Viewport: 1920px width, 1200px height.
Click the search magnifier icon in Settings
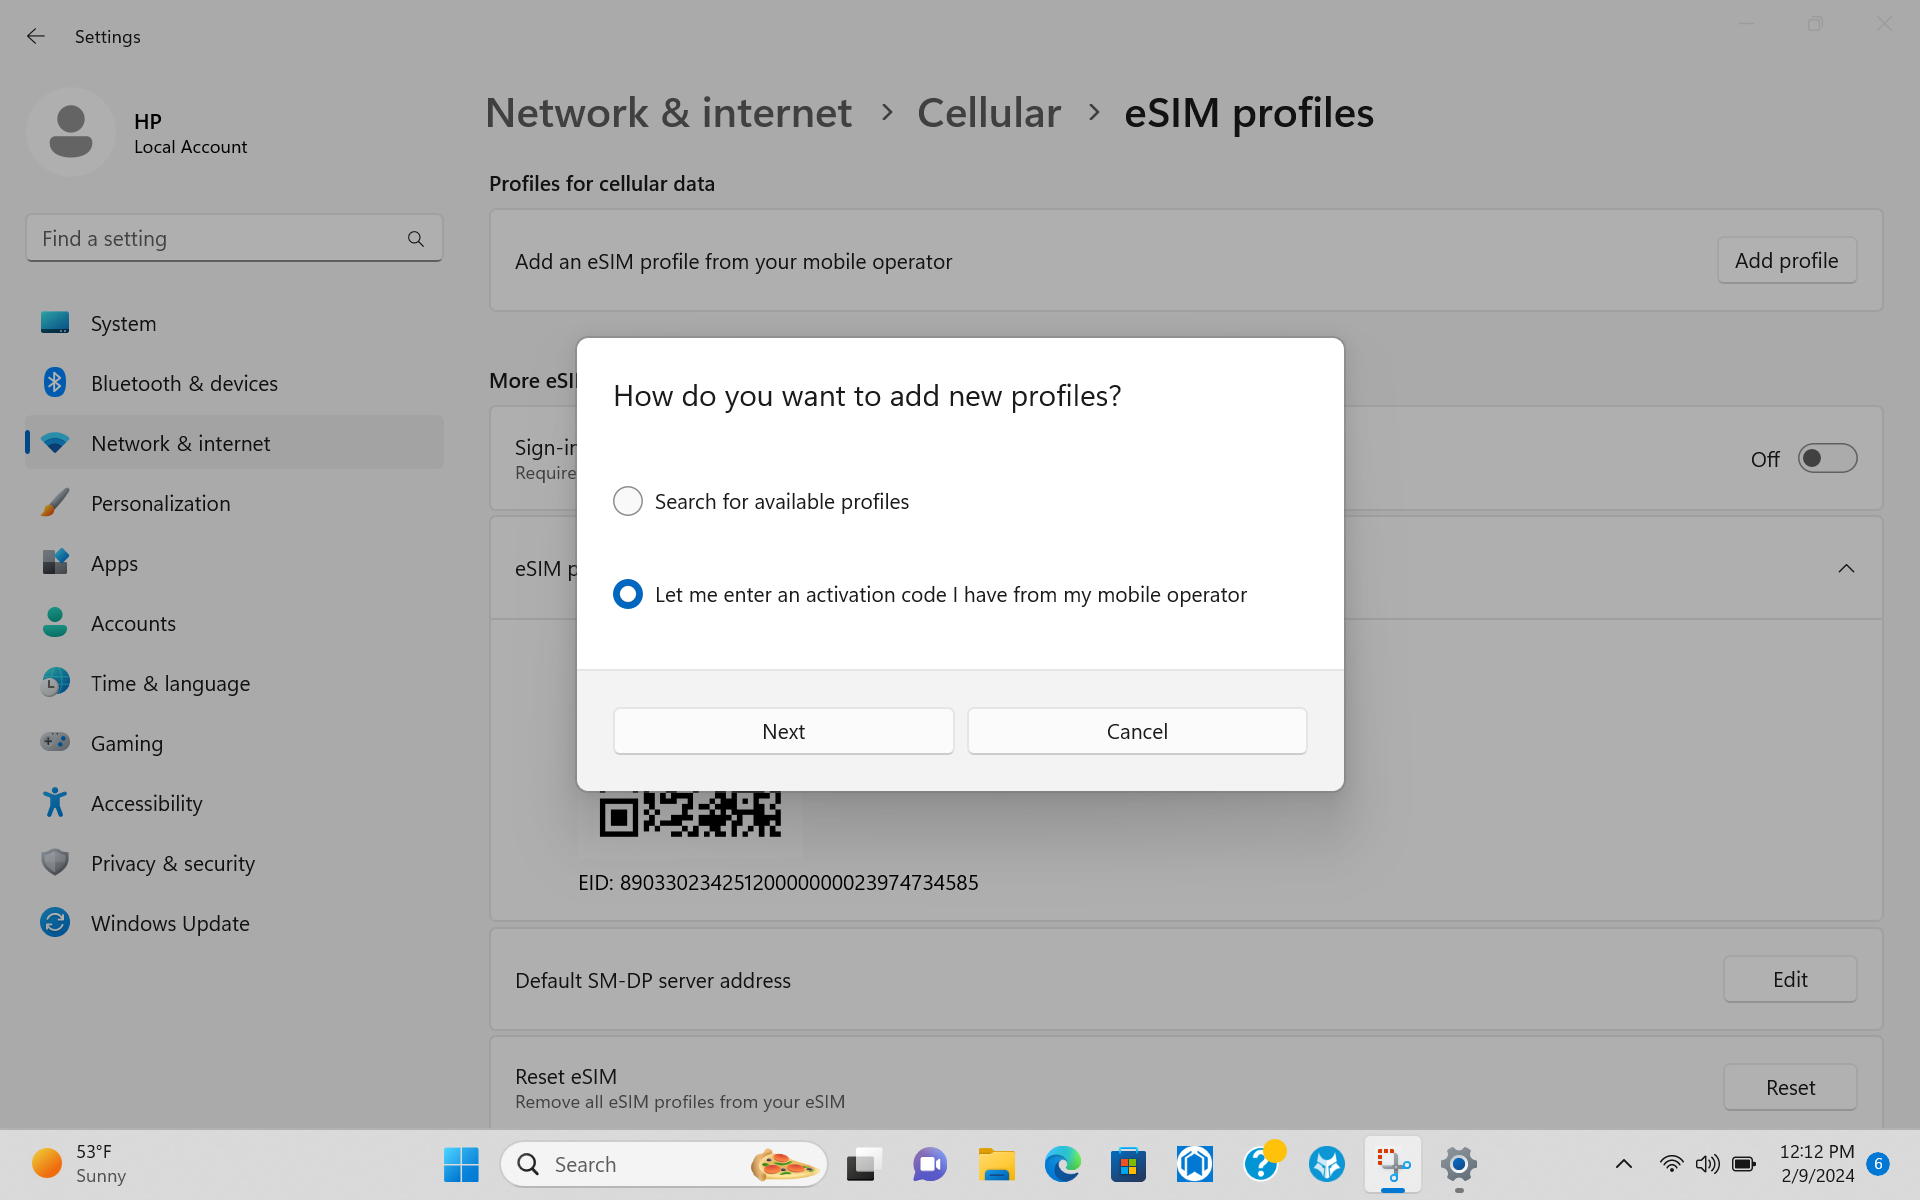click(x=416, y=239)
